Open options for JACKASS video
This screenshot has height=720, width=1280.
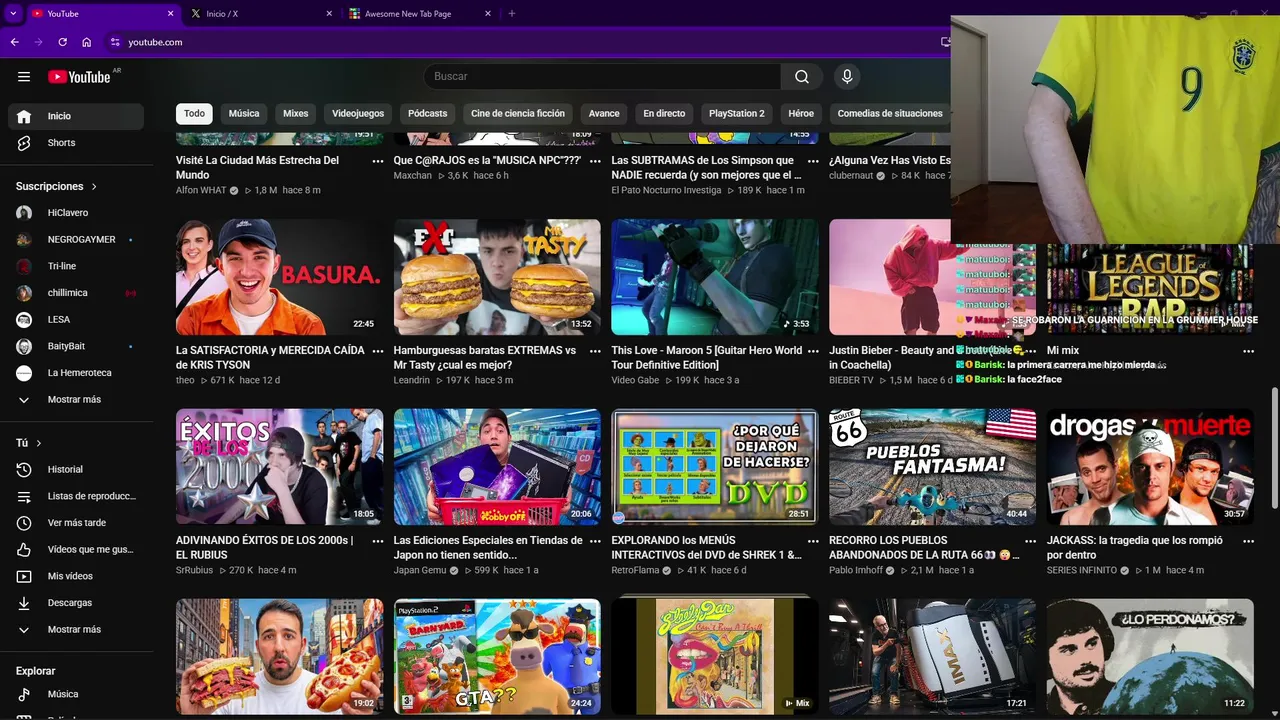1248,541
